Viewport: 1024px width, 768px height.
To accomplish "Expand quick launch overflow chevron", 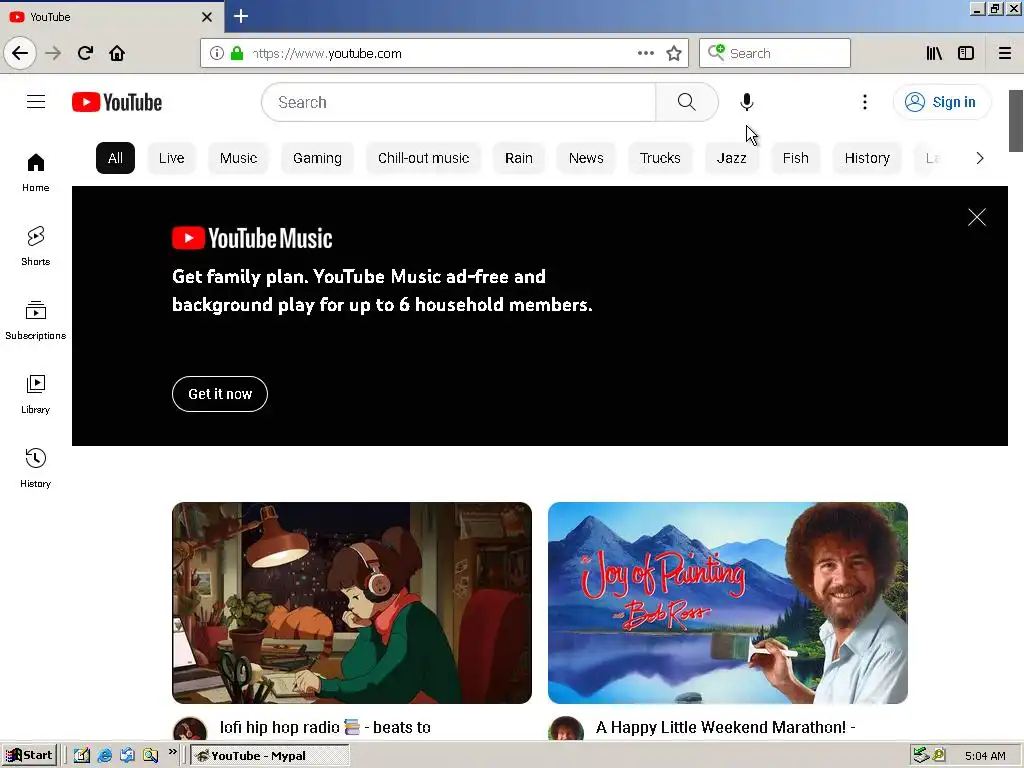I will (172, 752).
